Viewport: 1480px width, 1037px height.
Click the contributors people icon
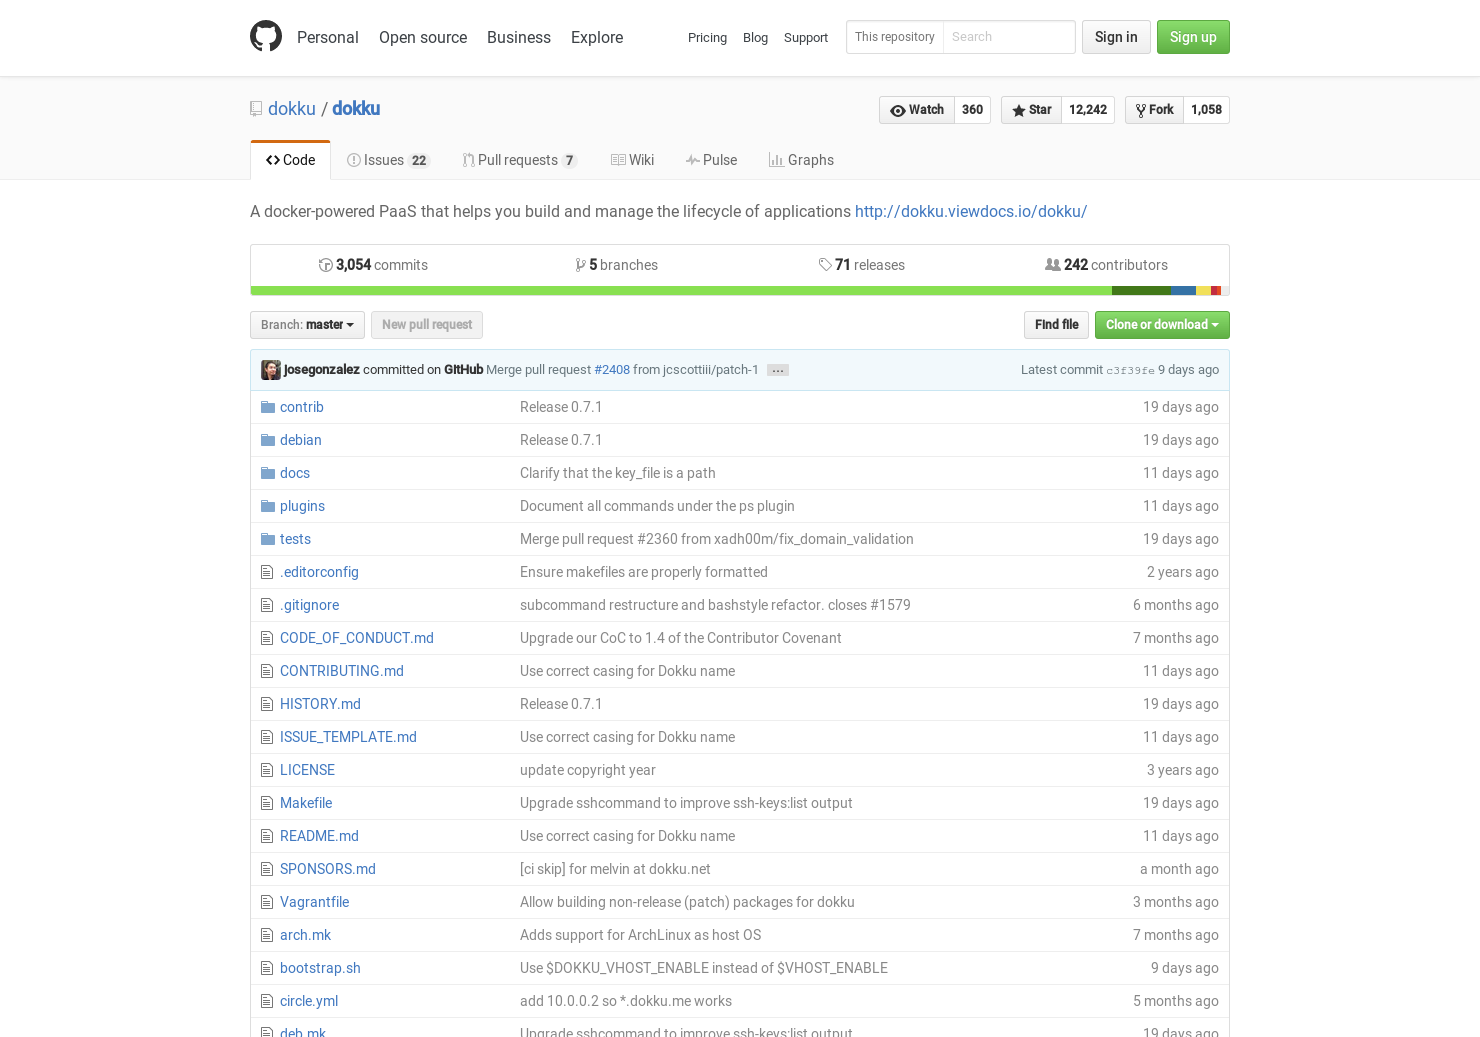1053,265
